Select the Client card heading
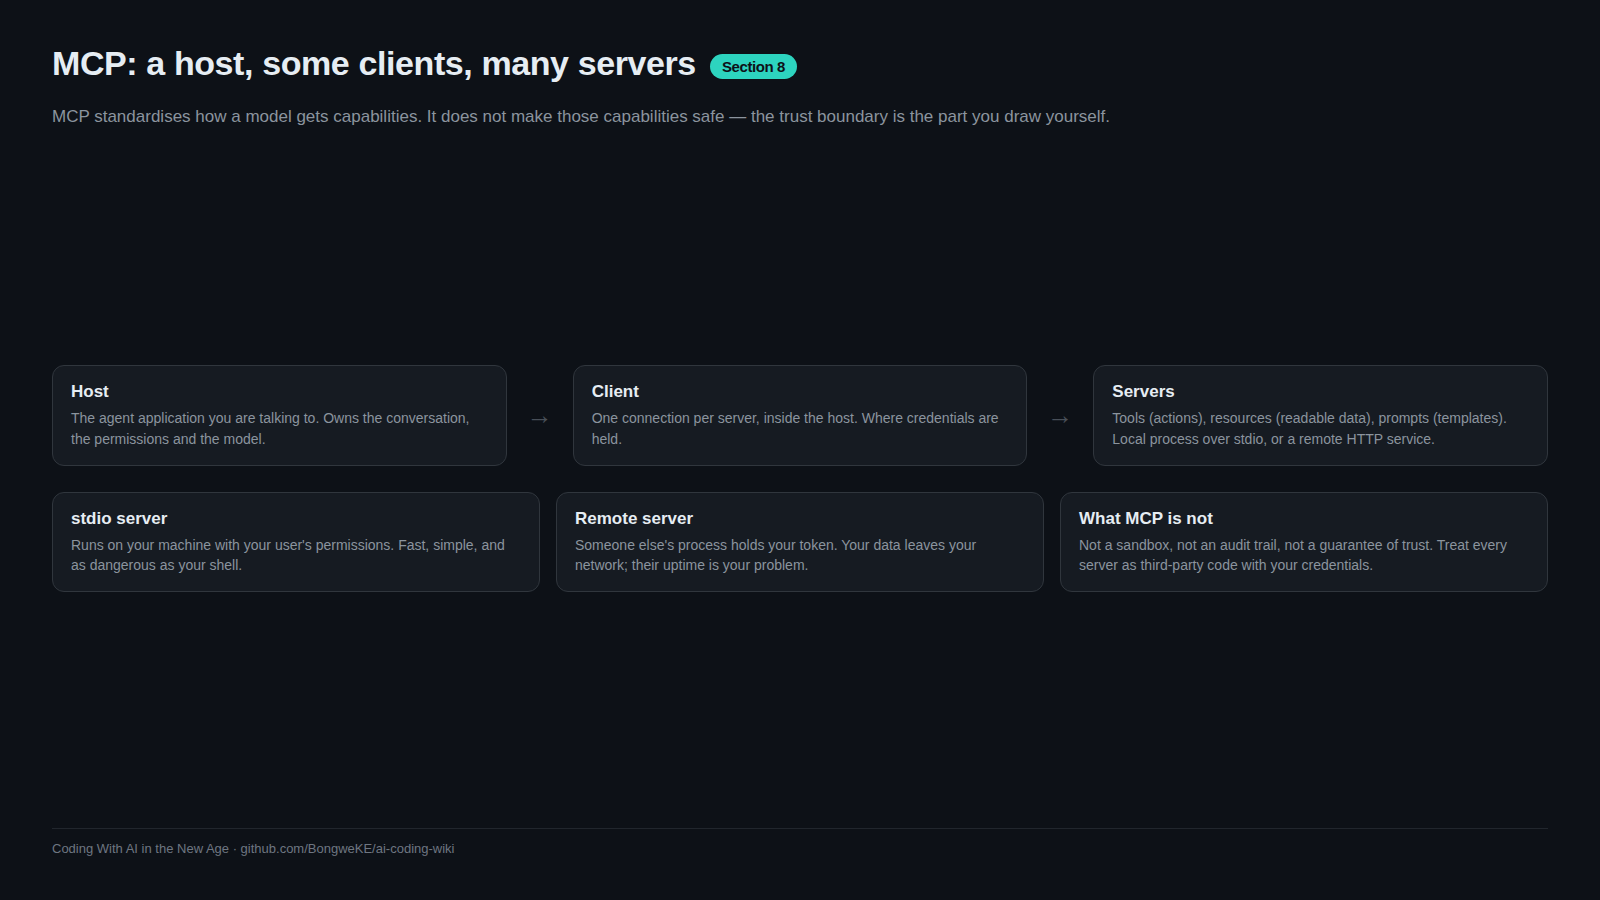Image resolution: width=1600 pixels, height=900 pixels. pos(615,391)
